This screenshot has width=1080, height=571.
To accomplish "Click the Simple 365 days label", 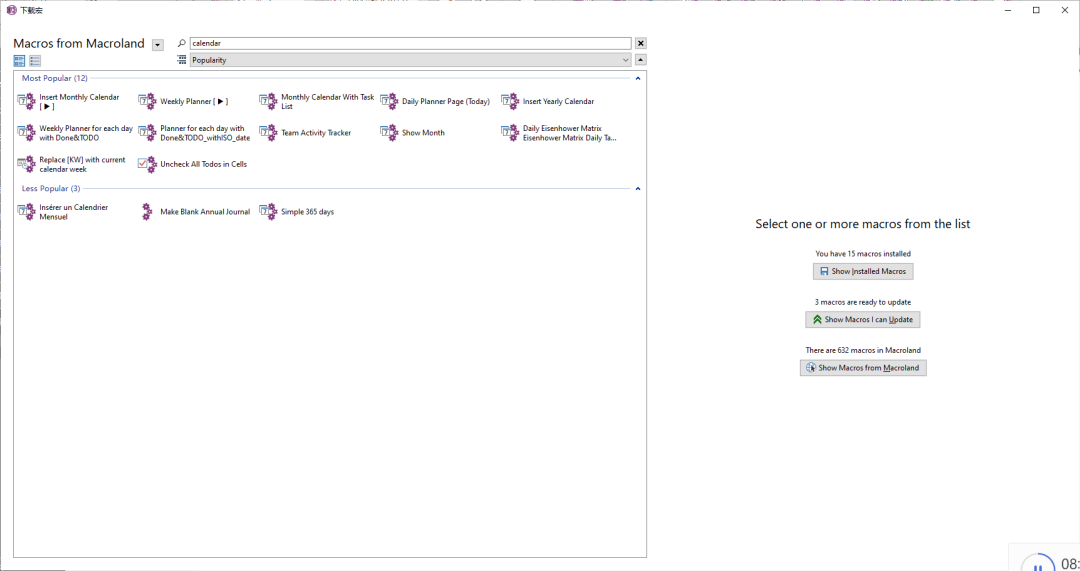I will (x=307, y=212).
